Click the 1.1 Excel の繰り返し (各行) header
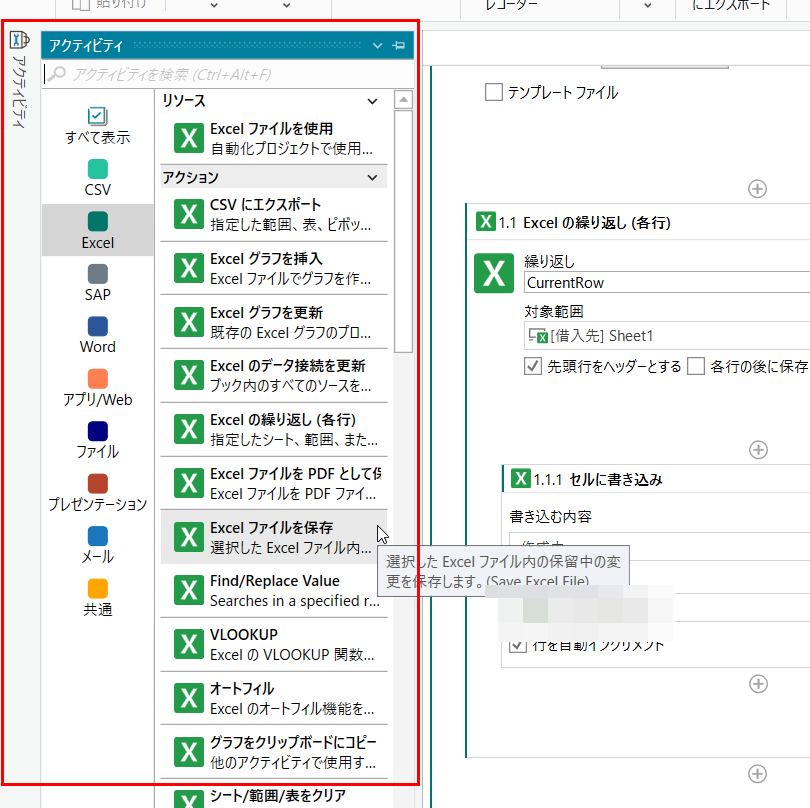The height and width of the screenshot is (808, 810). tap(638, 223)
